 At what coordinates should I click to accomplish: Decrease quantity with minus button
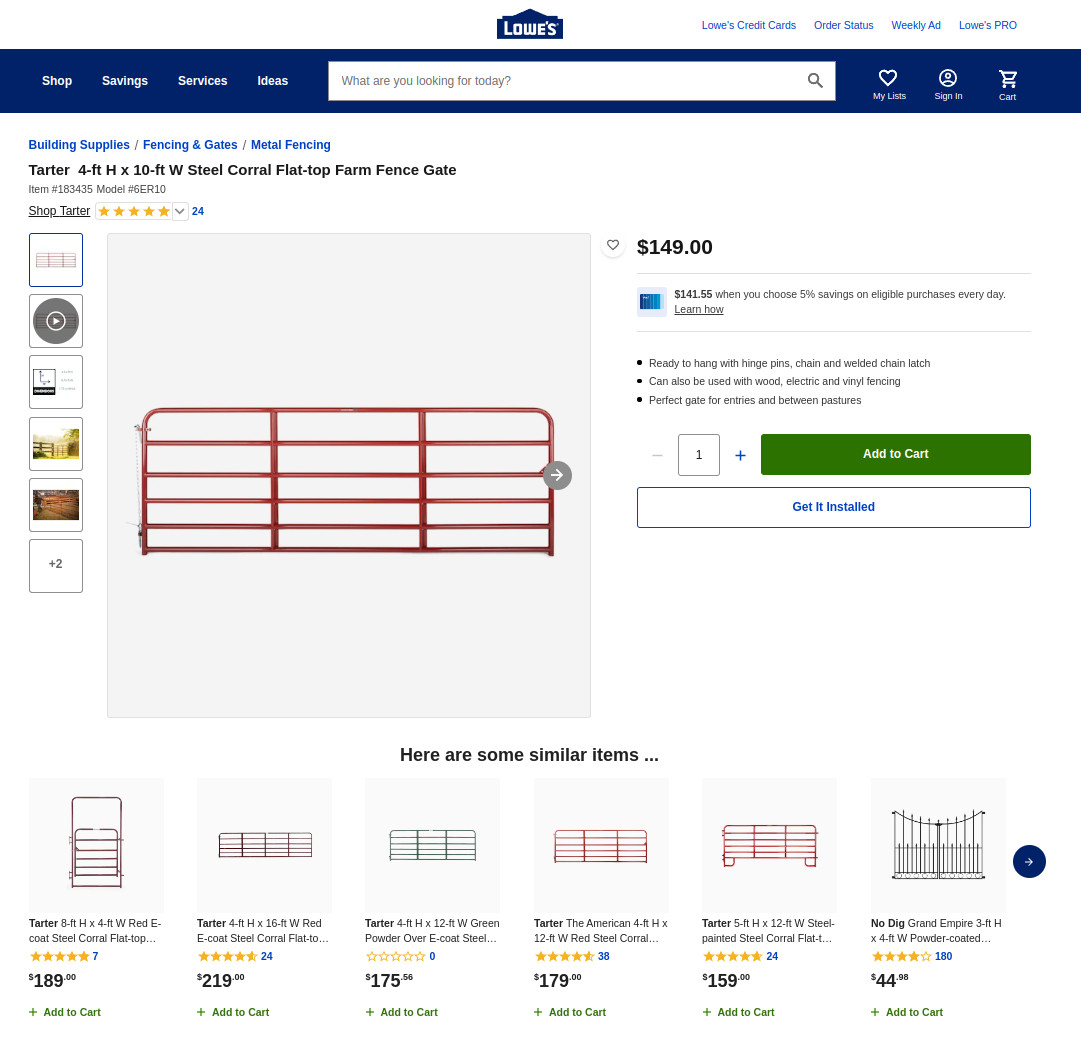[657, 455]
